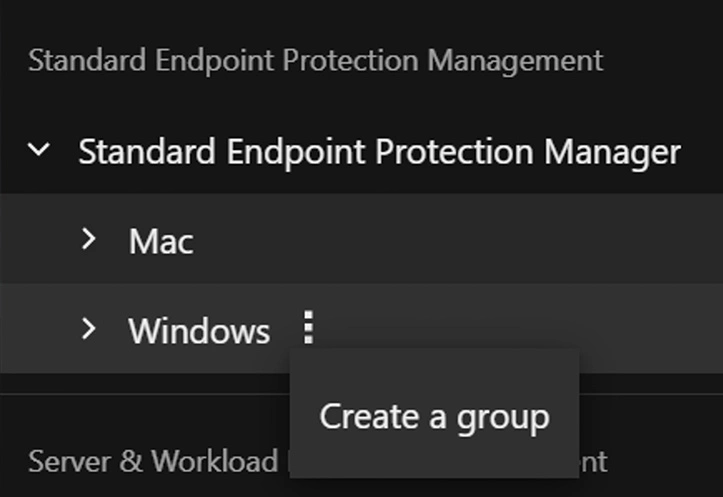
Task: Expand the Windows group chevron
Action: click(88, 329)
